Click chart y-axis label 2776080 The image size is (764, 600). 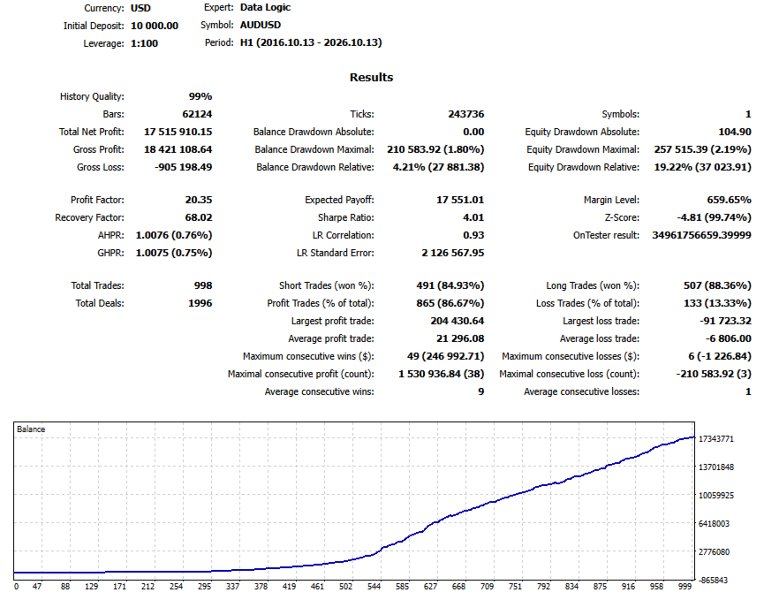coord(714,552)
